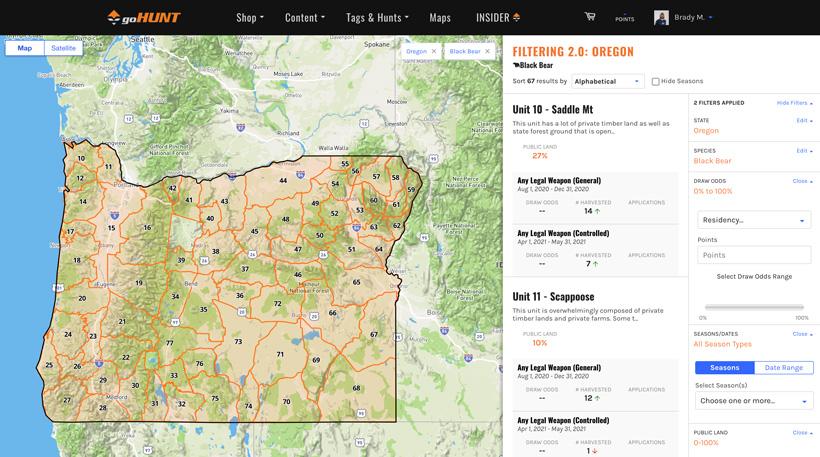Switch season filter to Date Range
The width and height of the screenshot is (820, 457).
pyautogui.click(x=784, y=368)
